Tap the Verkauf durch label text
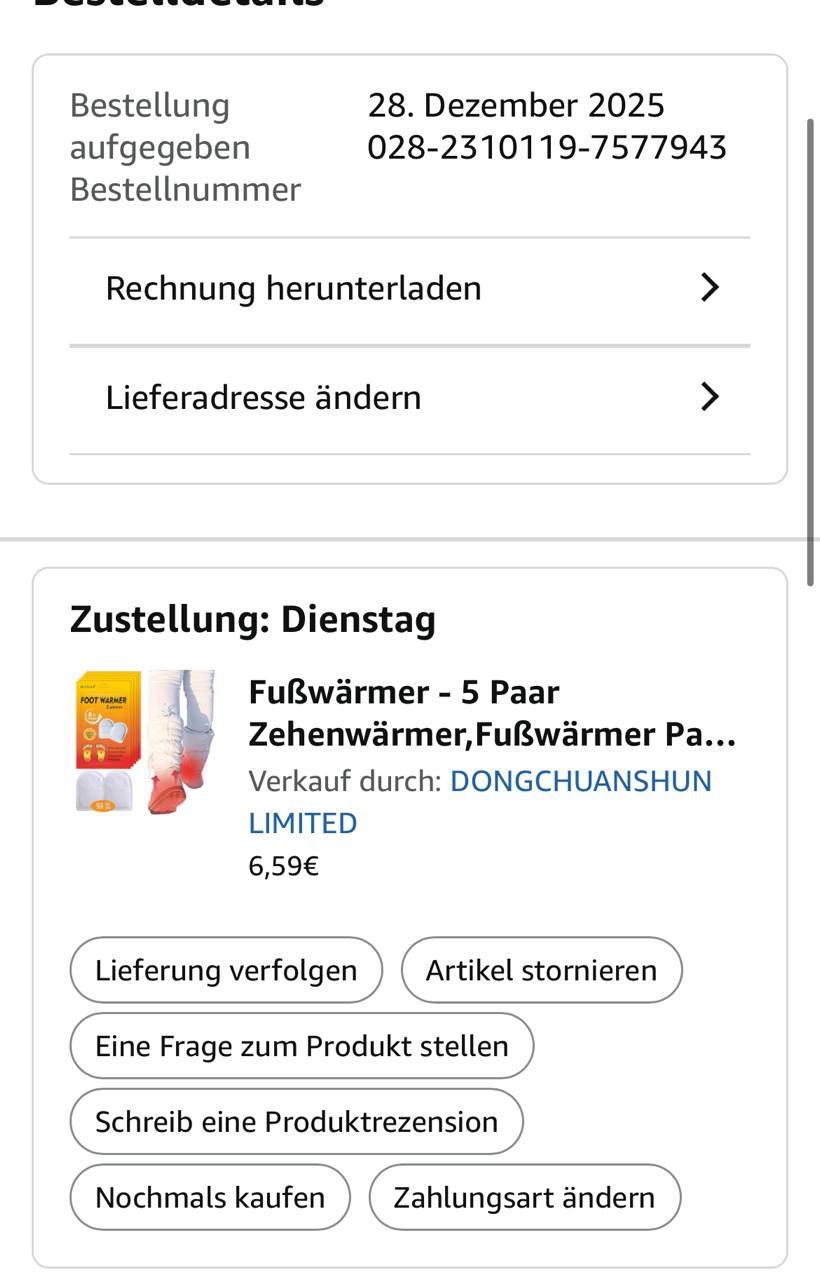 pos(344,781)
